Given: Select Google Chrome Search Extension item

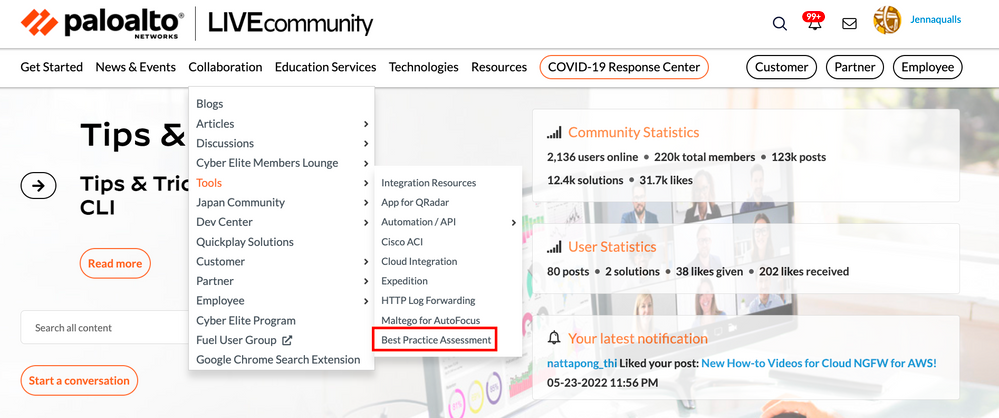Looking at the screenshot, I should tap(278, 360).
